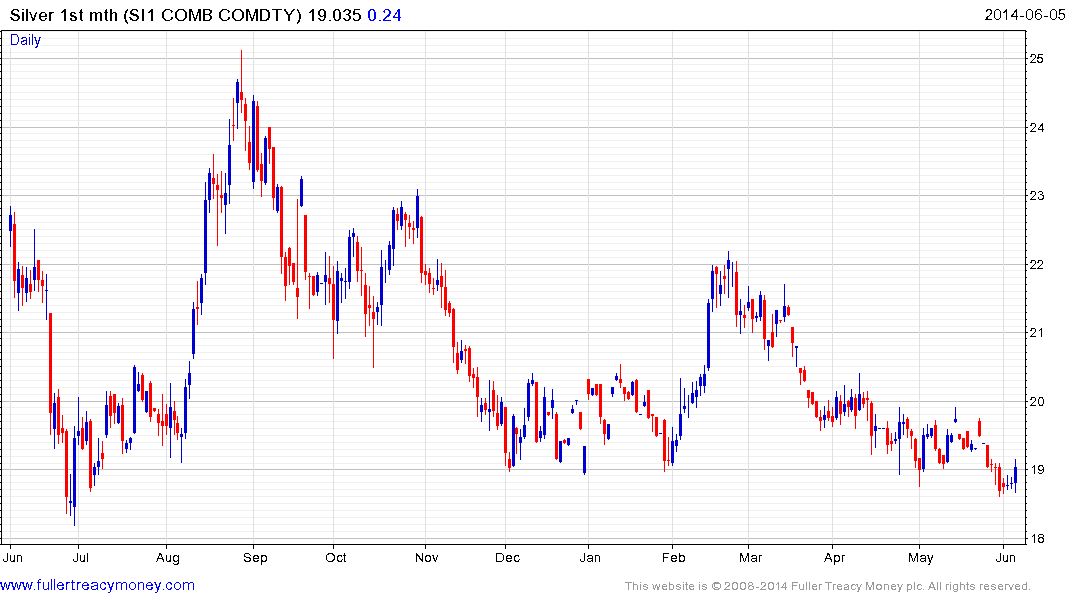Click the Daily interval label
Viewport: 1075px width, 600px height.
click(x=26, y=40)
